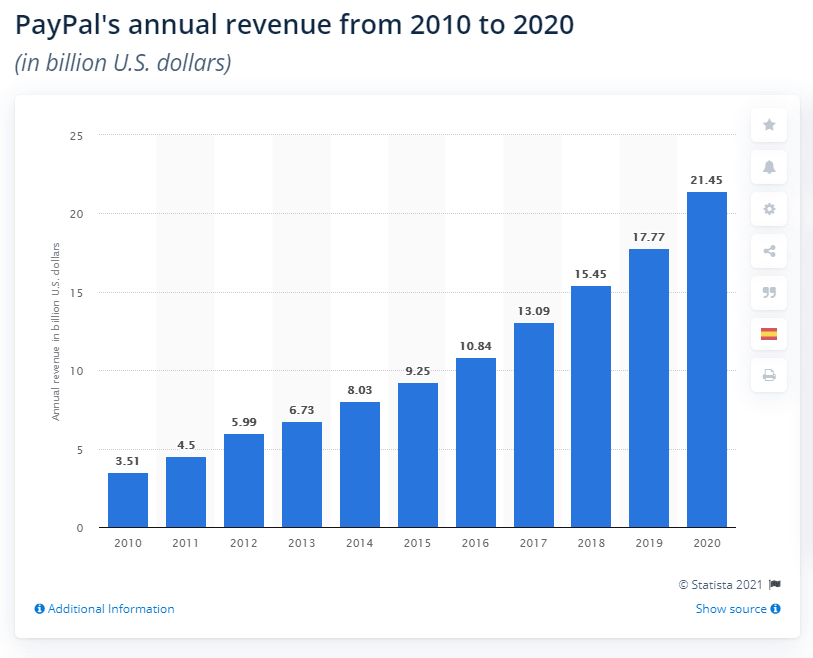The image size is (813, 658).
Task: Click the y-axis tick label 25
Action: [x=76, y=136]
